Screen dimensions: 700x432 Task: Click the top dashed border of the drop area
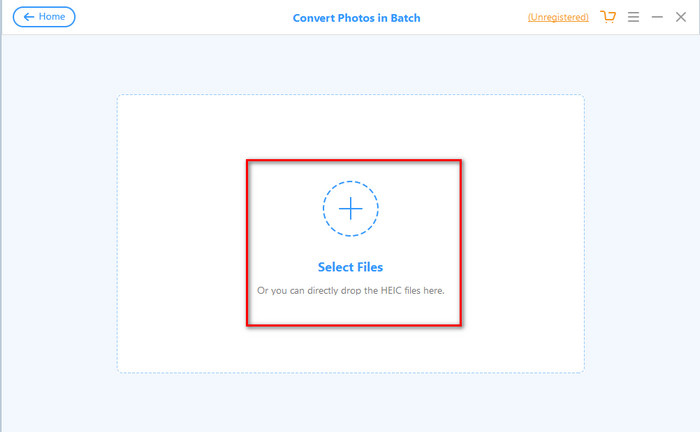click(x=350, y=95)
